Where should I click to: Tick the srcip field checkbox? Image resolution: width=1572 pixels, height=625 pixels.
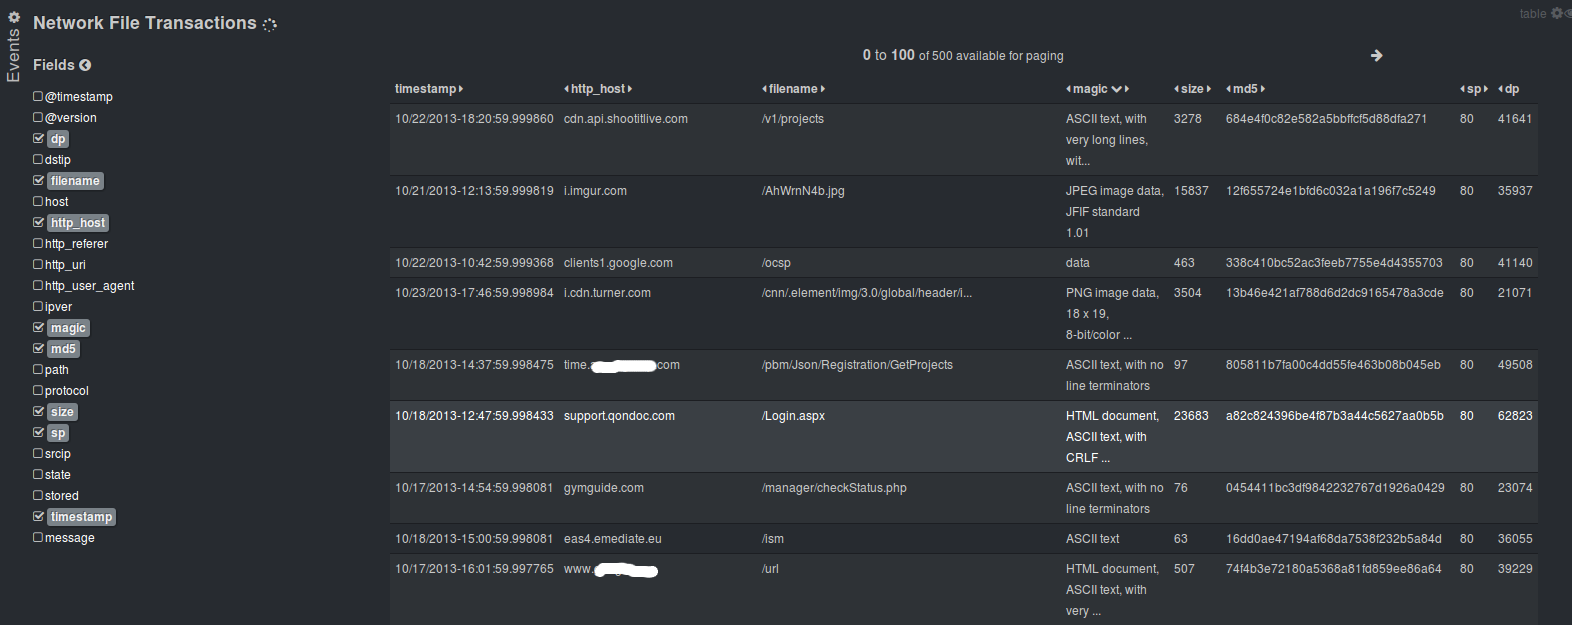coord(38,453)
